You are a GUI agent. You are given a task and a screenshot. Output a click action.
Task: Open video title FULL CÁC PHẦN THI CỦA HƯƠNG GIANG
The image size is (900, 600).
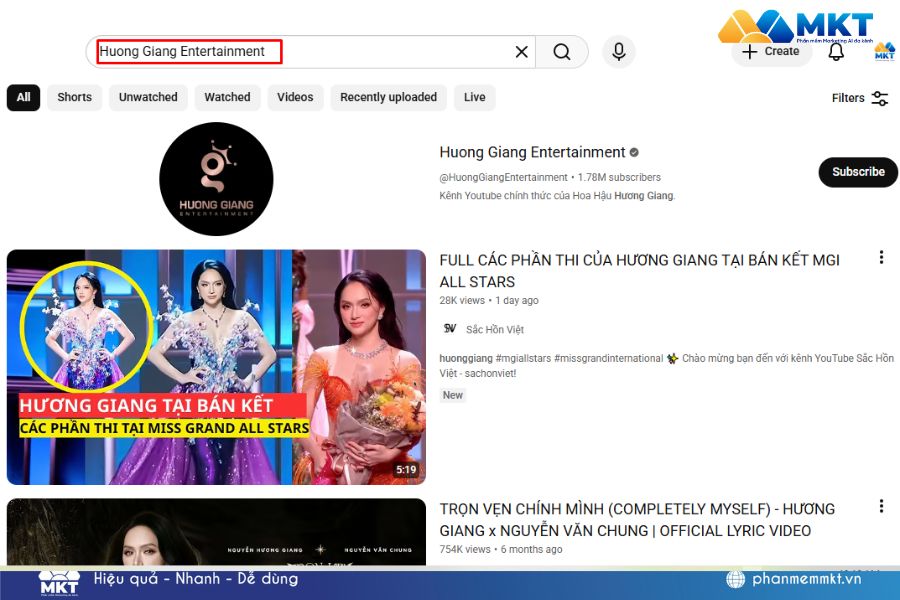639,271
